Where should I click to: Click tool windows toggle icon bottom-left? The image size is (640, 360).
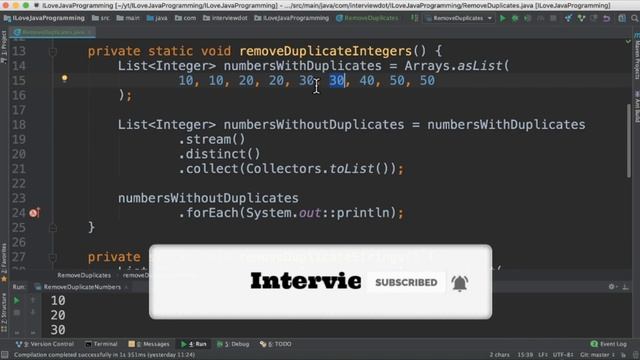click(x=4, y=355)
